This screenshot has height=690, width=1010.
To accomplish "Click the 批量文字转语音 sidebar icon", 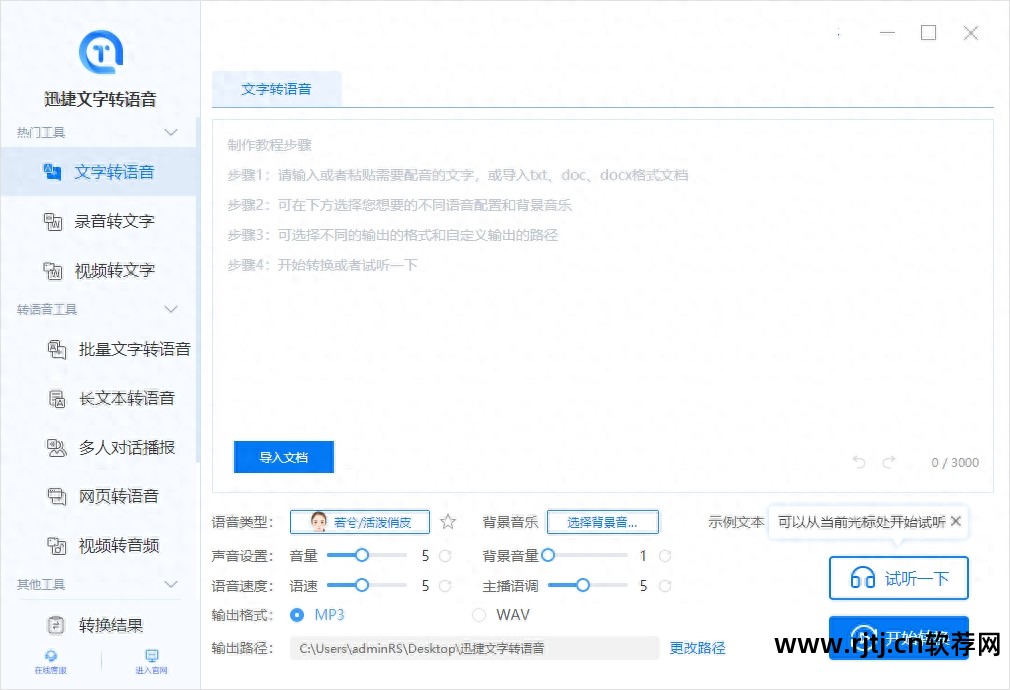I will click(x=57, y=350).
